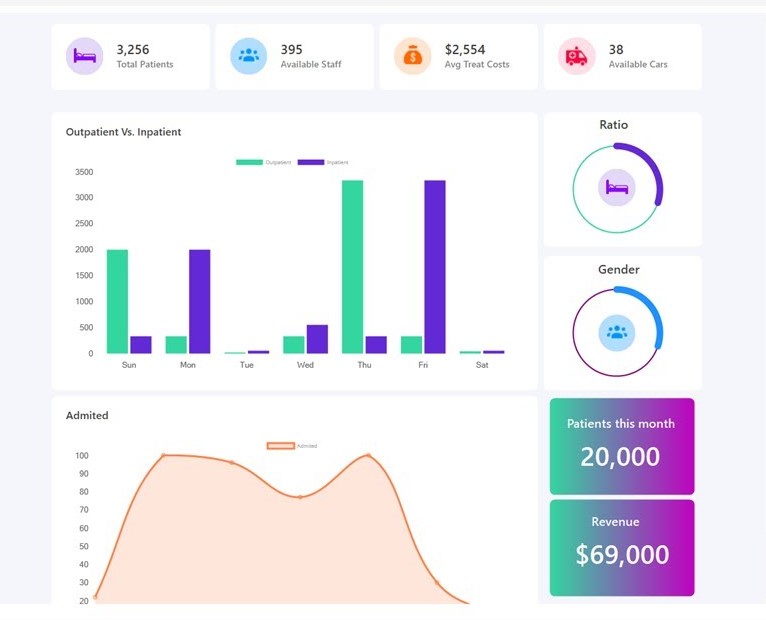The width and height of the screenshot is (766, 620).
Task: Click the first peak point on Admited line
Action: point(163,455)
